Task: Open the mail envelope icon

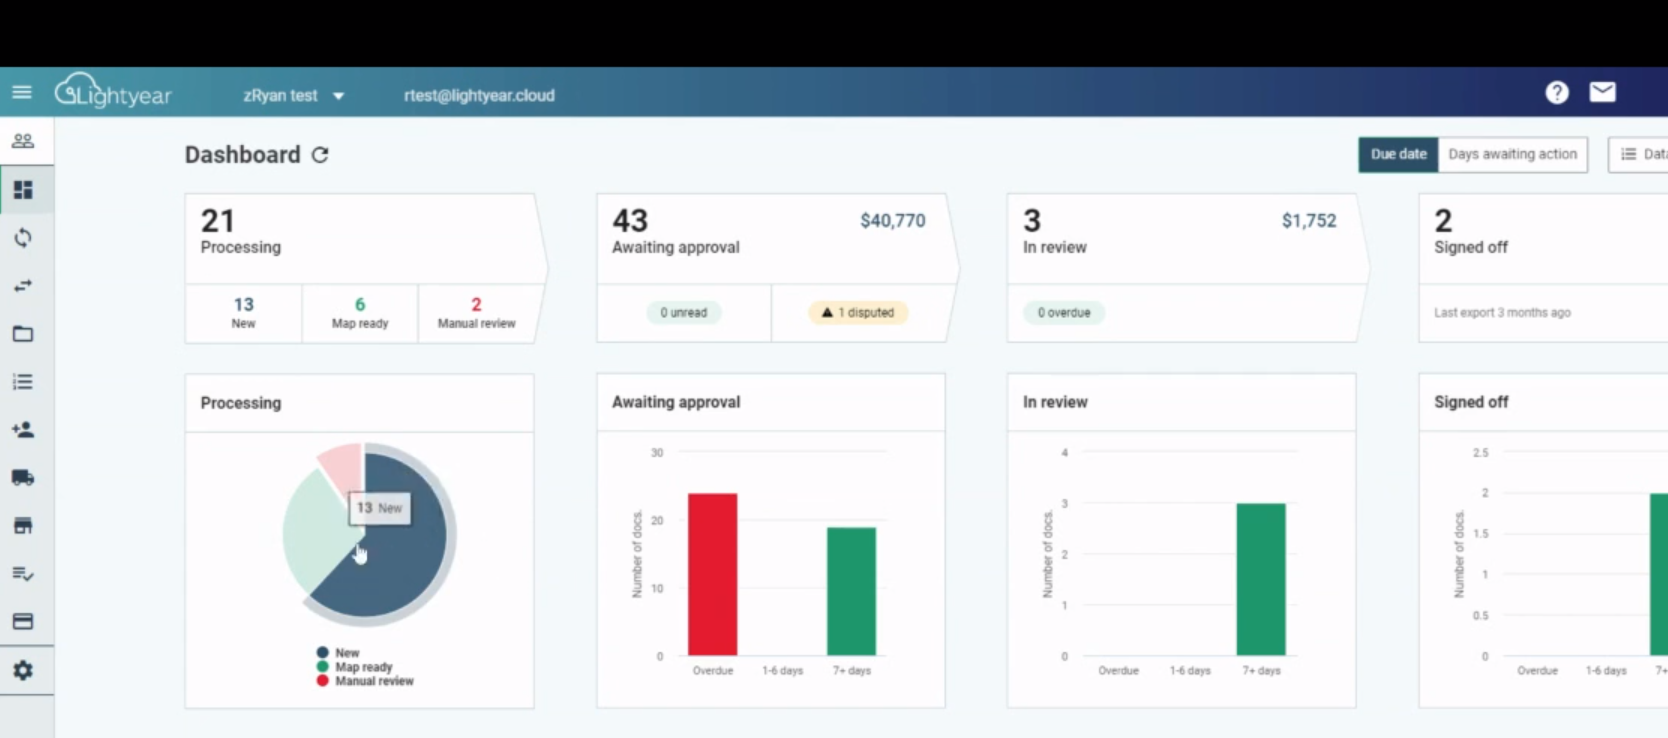Action: click(x=1602, y=92)
